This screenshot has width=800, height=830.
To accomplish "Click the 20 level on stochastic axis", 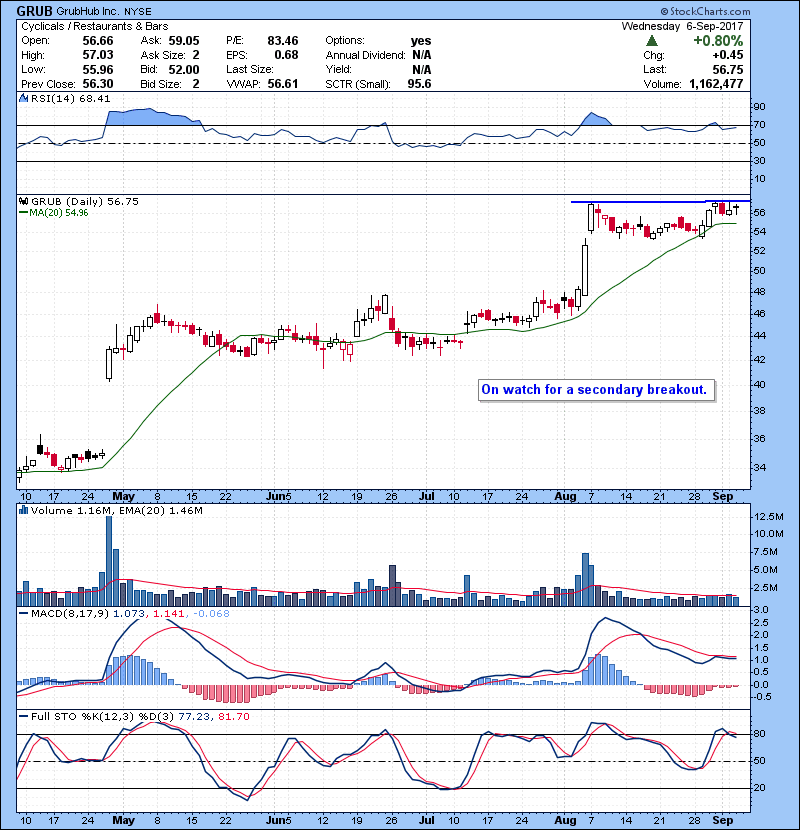I will [759, 788].
